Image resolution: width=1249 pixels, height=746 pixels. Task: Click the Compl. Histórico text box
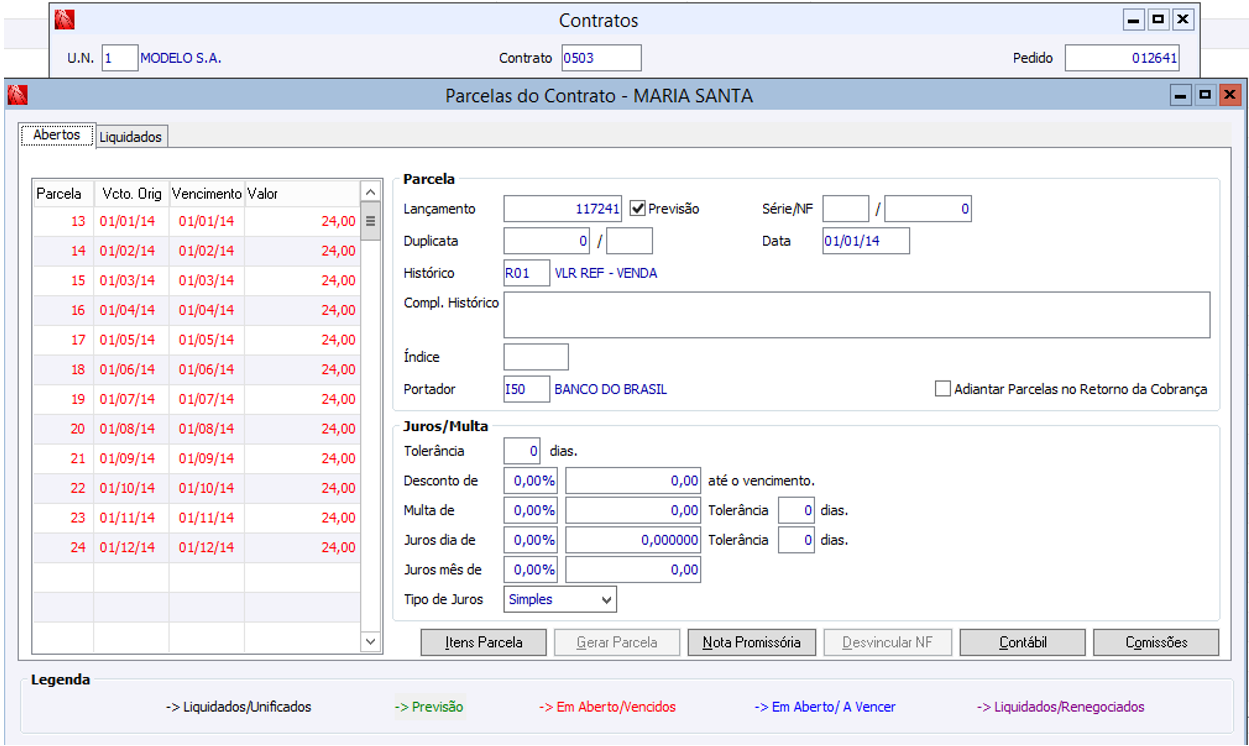(856, 315)
